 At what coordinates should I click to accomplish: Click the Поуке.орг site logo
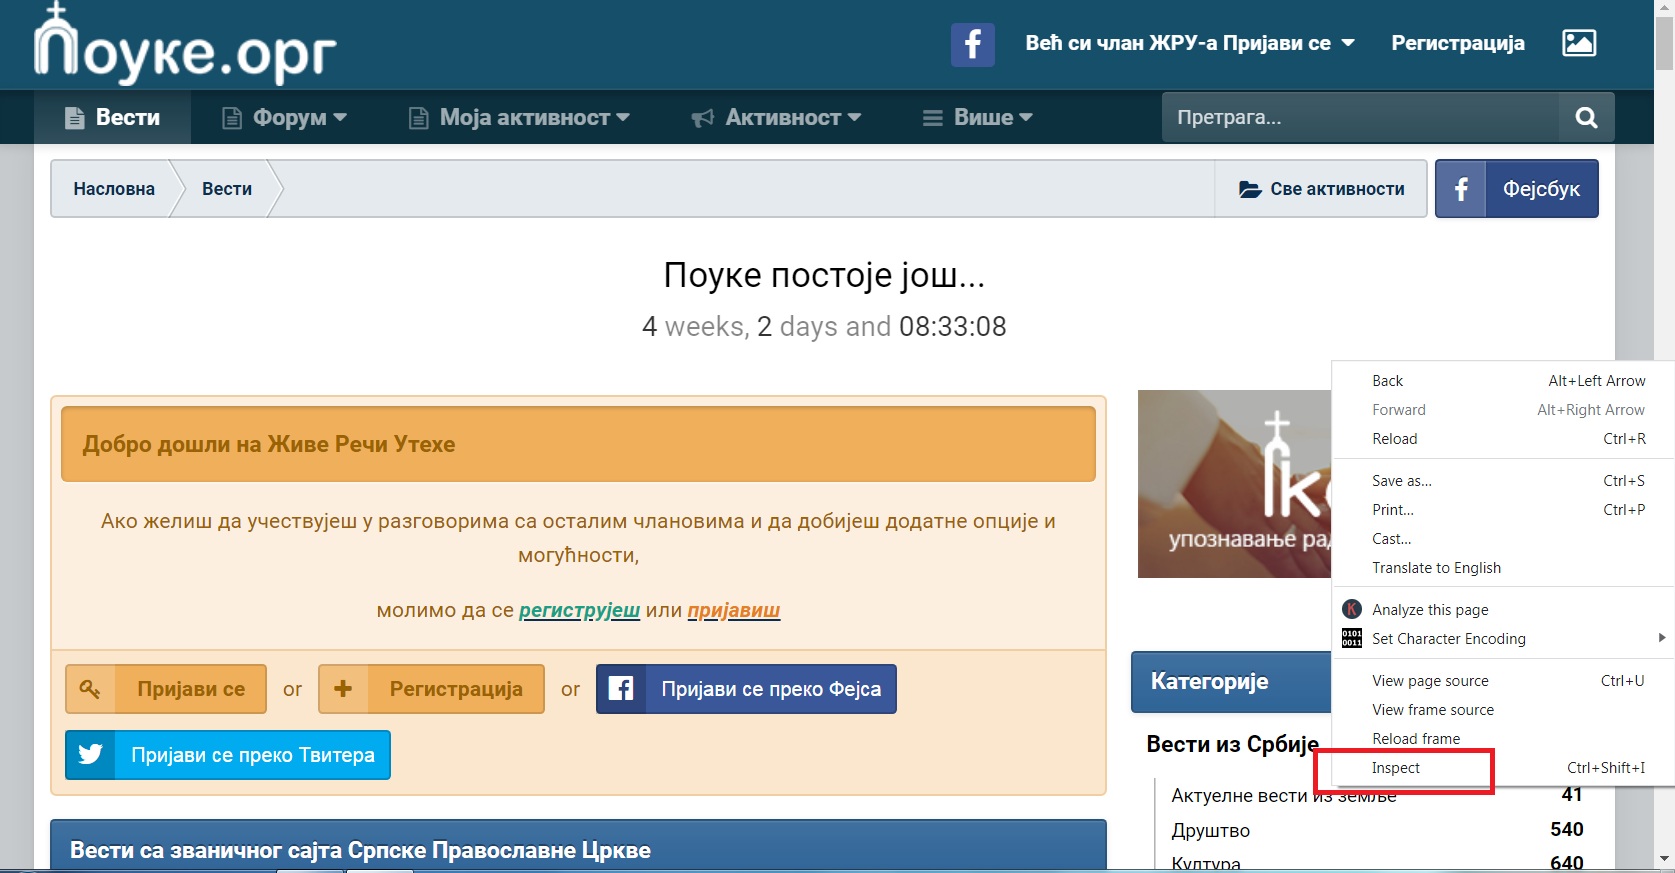pos(185,44)
